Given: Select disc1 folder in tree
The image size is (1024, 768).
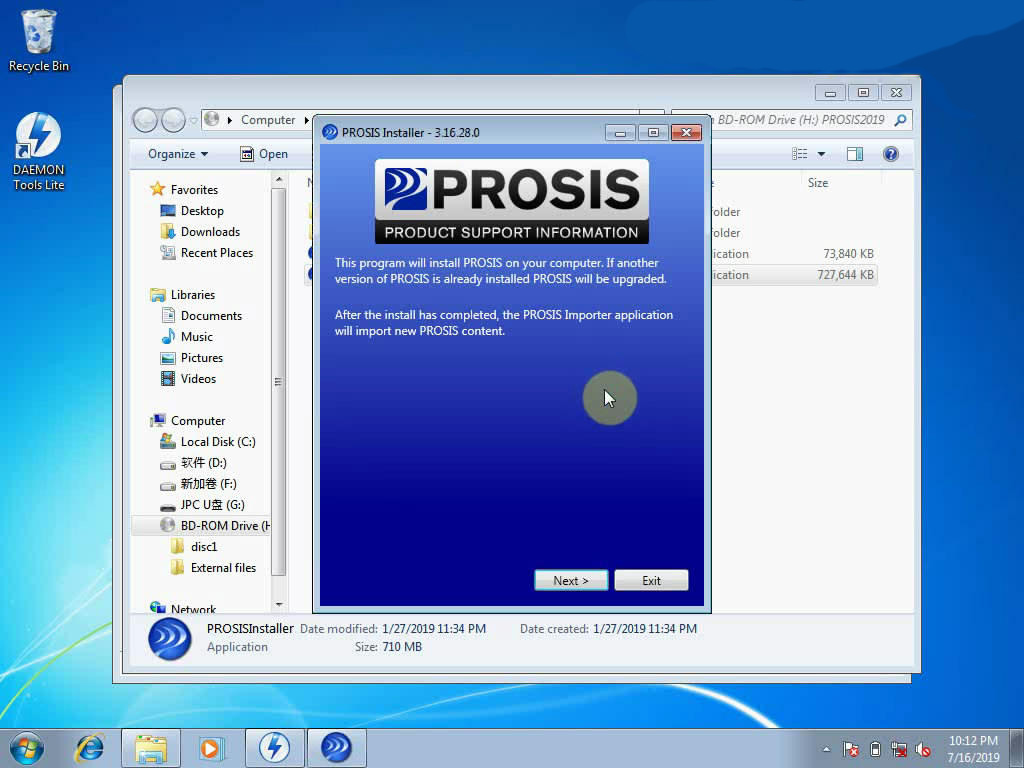Looking at the screenshot, I should tap(204, 546).
